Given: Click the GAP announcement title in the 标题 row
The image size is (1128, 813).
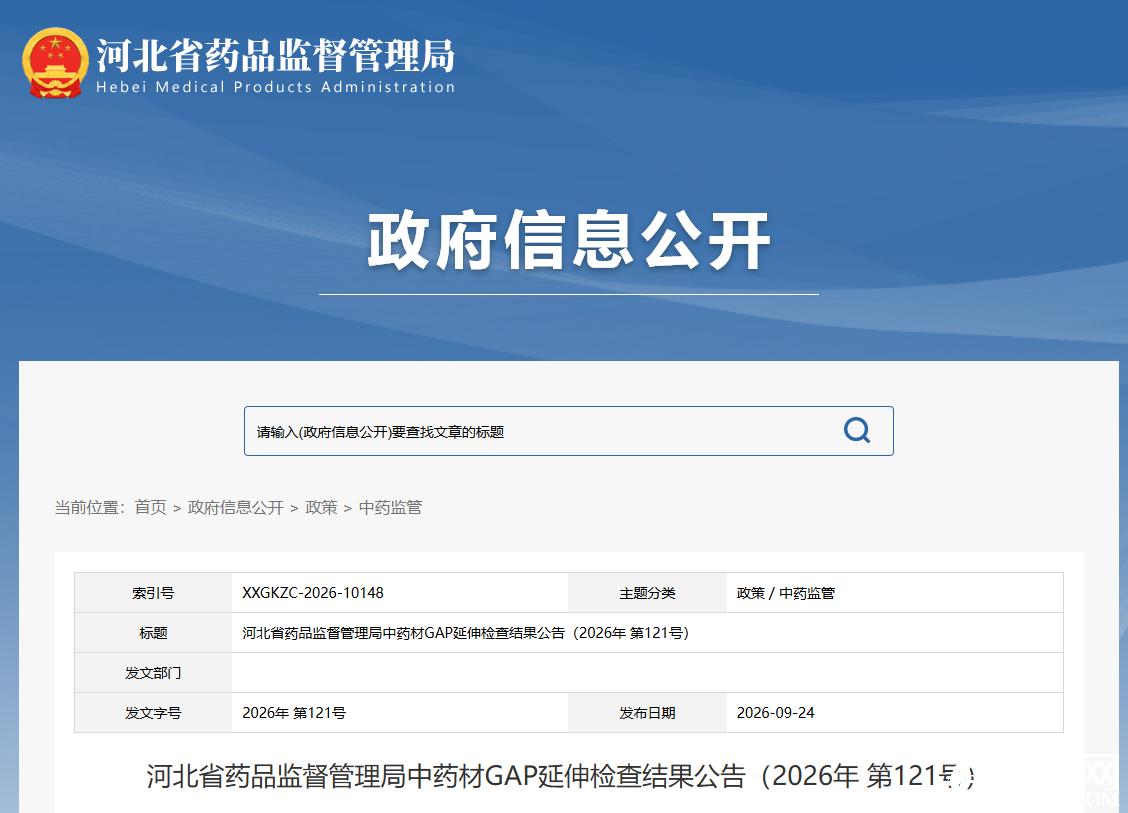Looking at the screenshot, I should pyautogui.click(x=465, y=632).
